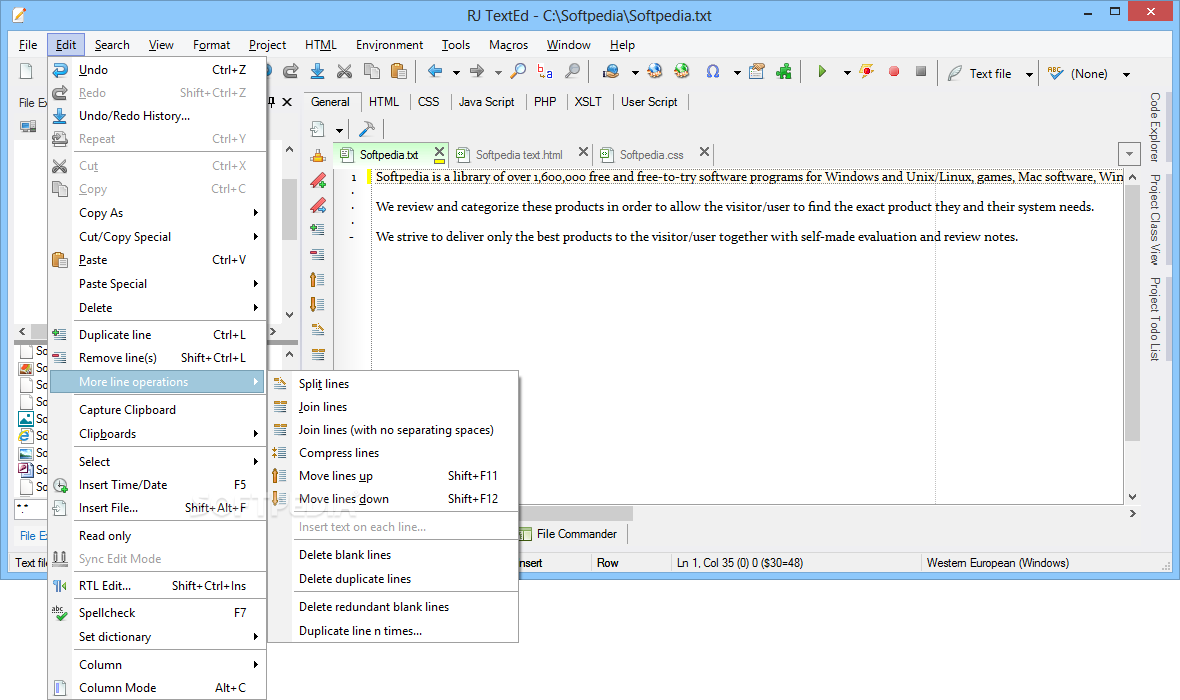Click the redo arrow toolbar icon

290,72
